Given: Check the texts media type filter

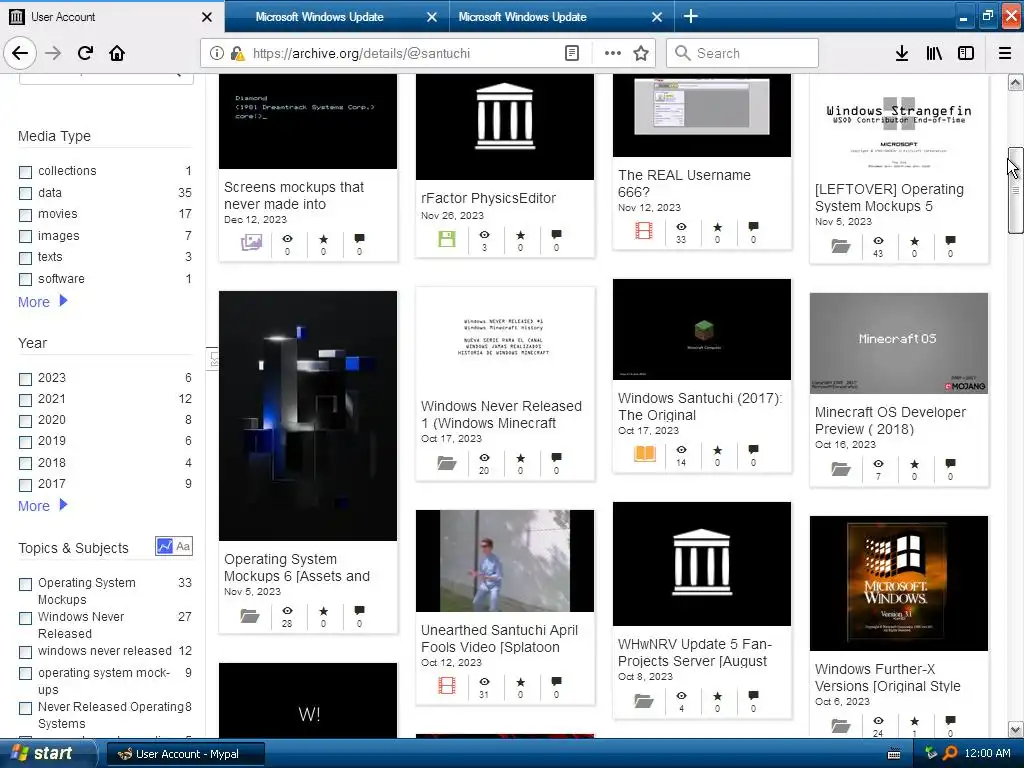Looking at the screenshot, I should point(25,258).
